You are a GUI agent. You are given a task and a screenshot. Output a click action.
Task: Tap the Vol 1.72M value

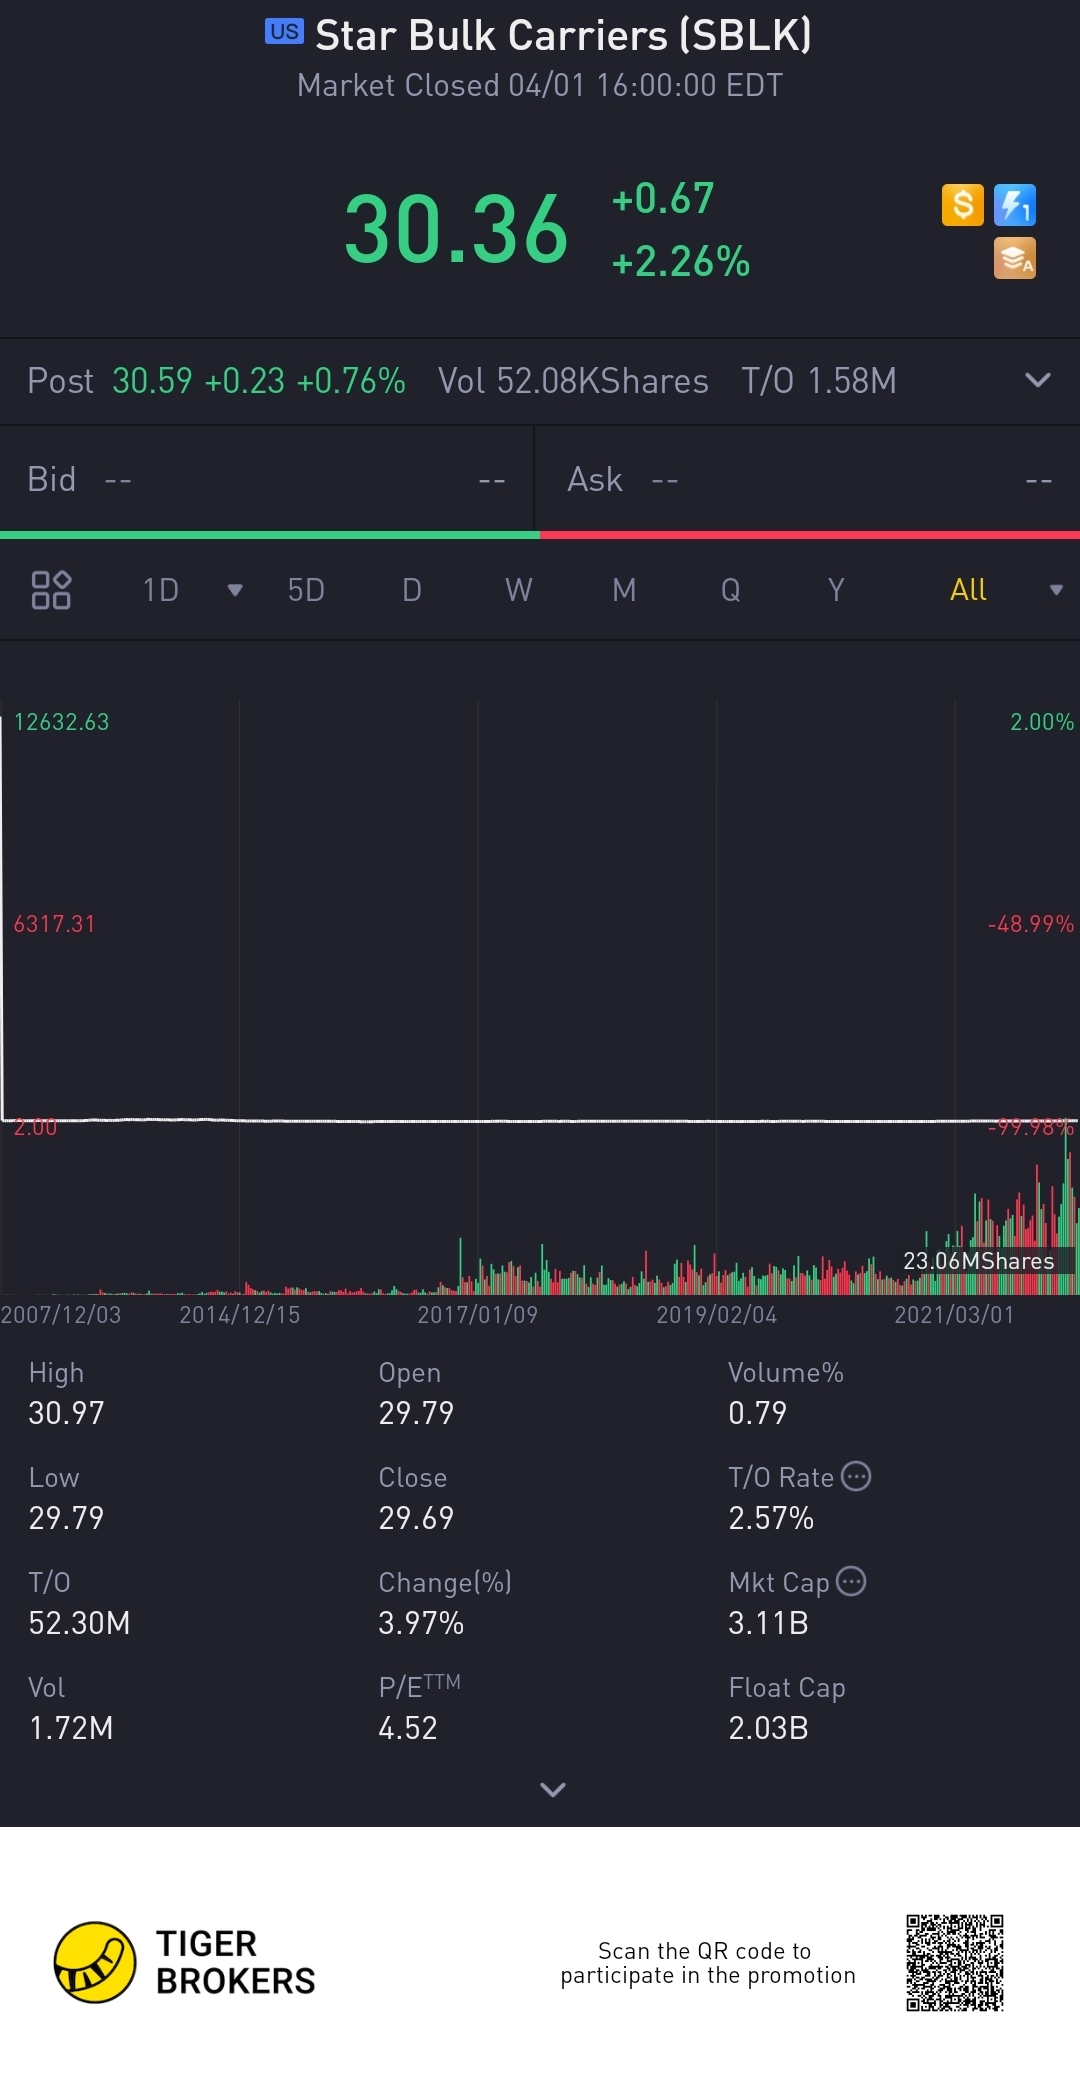(x=71, y=1728)
